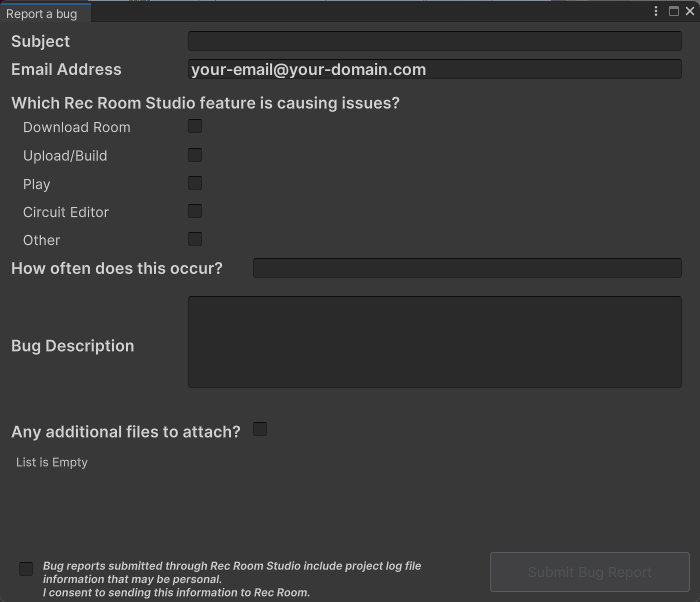Tick the Upload/Build feature checkbox
700x602 pixels.
195,155
